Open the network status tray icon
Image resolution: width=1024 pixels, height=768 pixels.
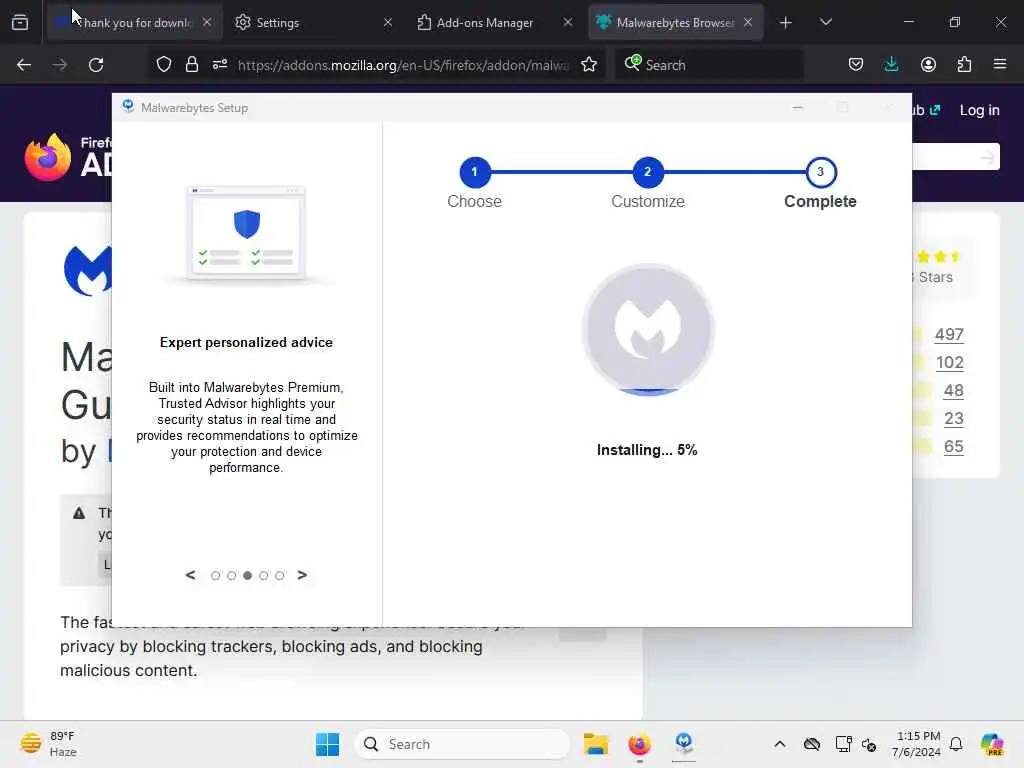(x=843, y=744)
